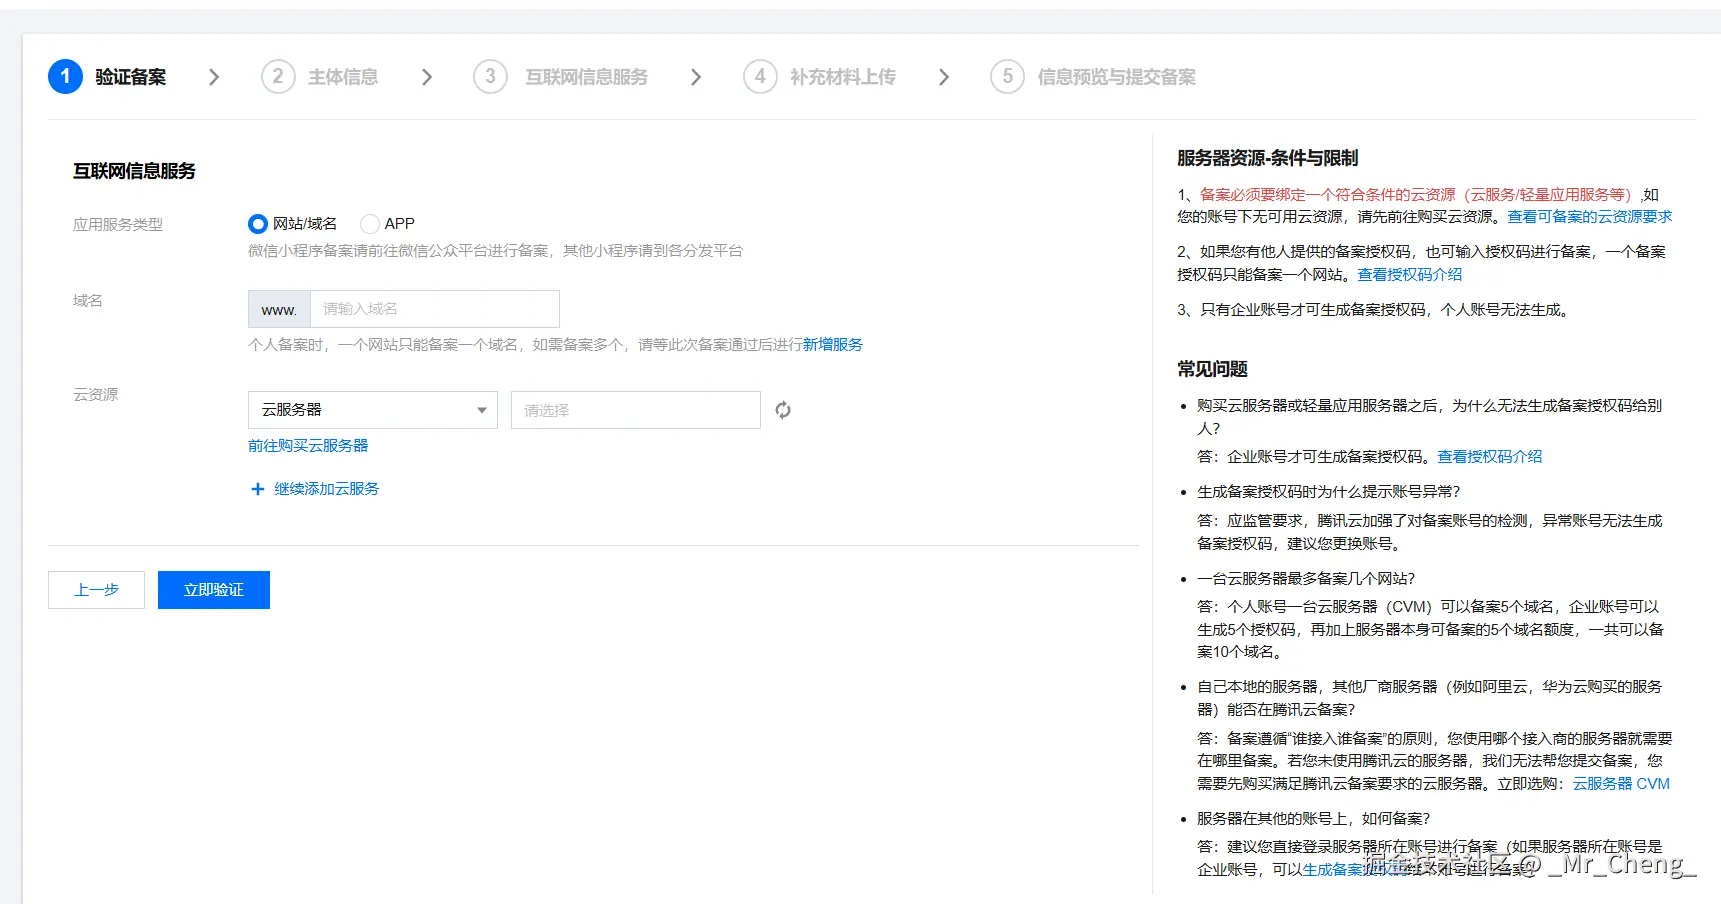The image size is (1721, 904).
Task: Open 查看授权码介绍 link in FAQ answer
Action: (x=1490, y=457)
